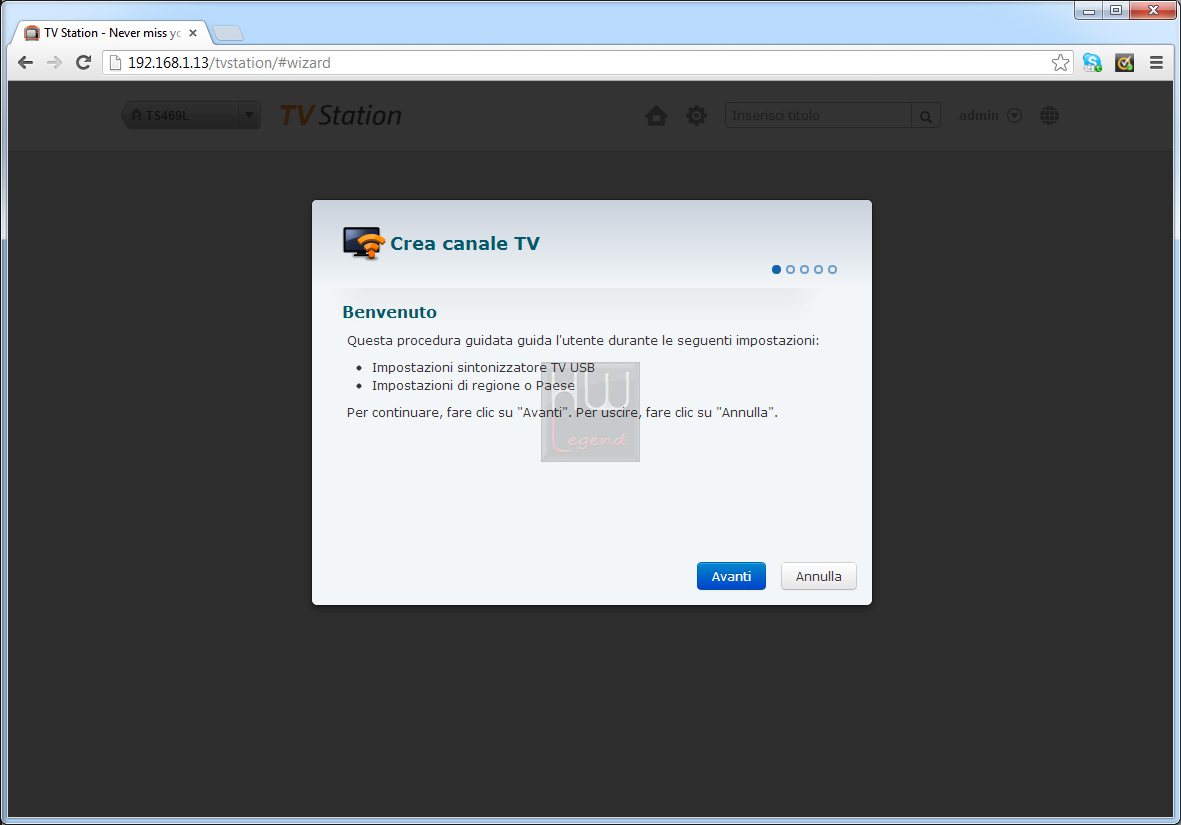Click the 'Crea canale TV' wizard title
Image resolution: width=1181 pixels, height=825 pixels.
click(x=465, y=243)
